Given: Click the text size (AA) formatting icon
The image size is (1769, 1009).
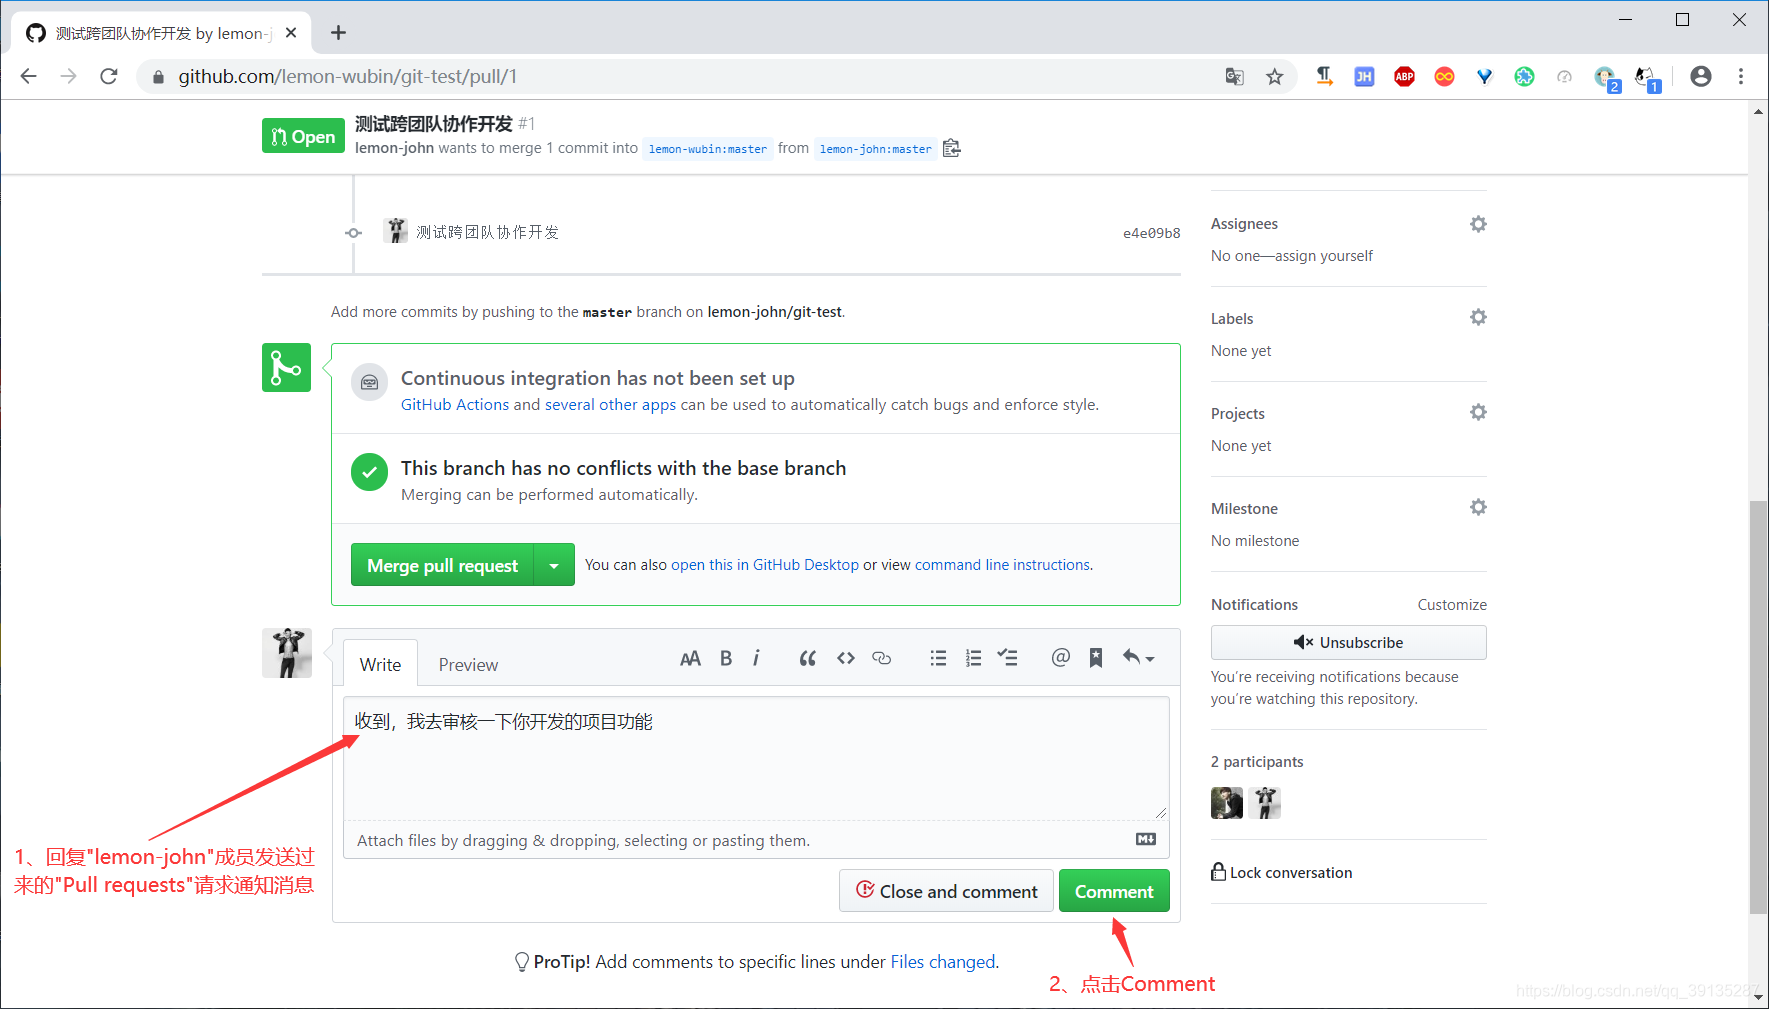Looking at the screenshot, I should point(690,658).
